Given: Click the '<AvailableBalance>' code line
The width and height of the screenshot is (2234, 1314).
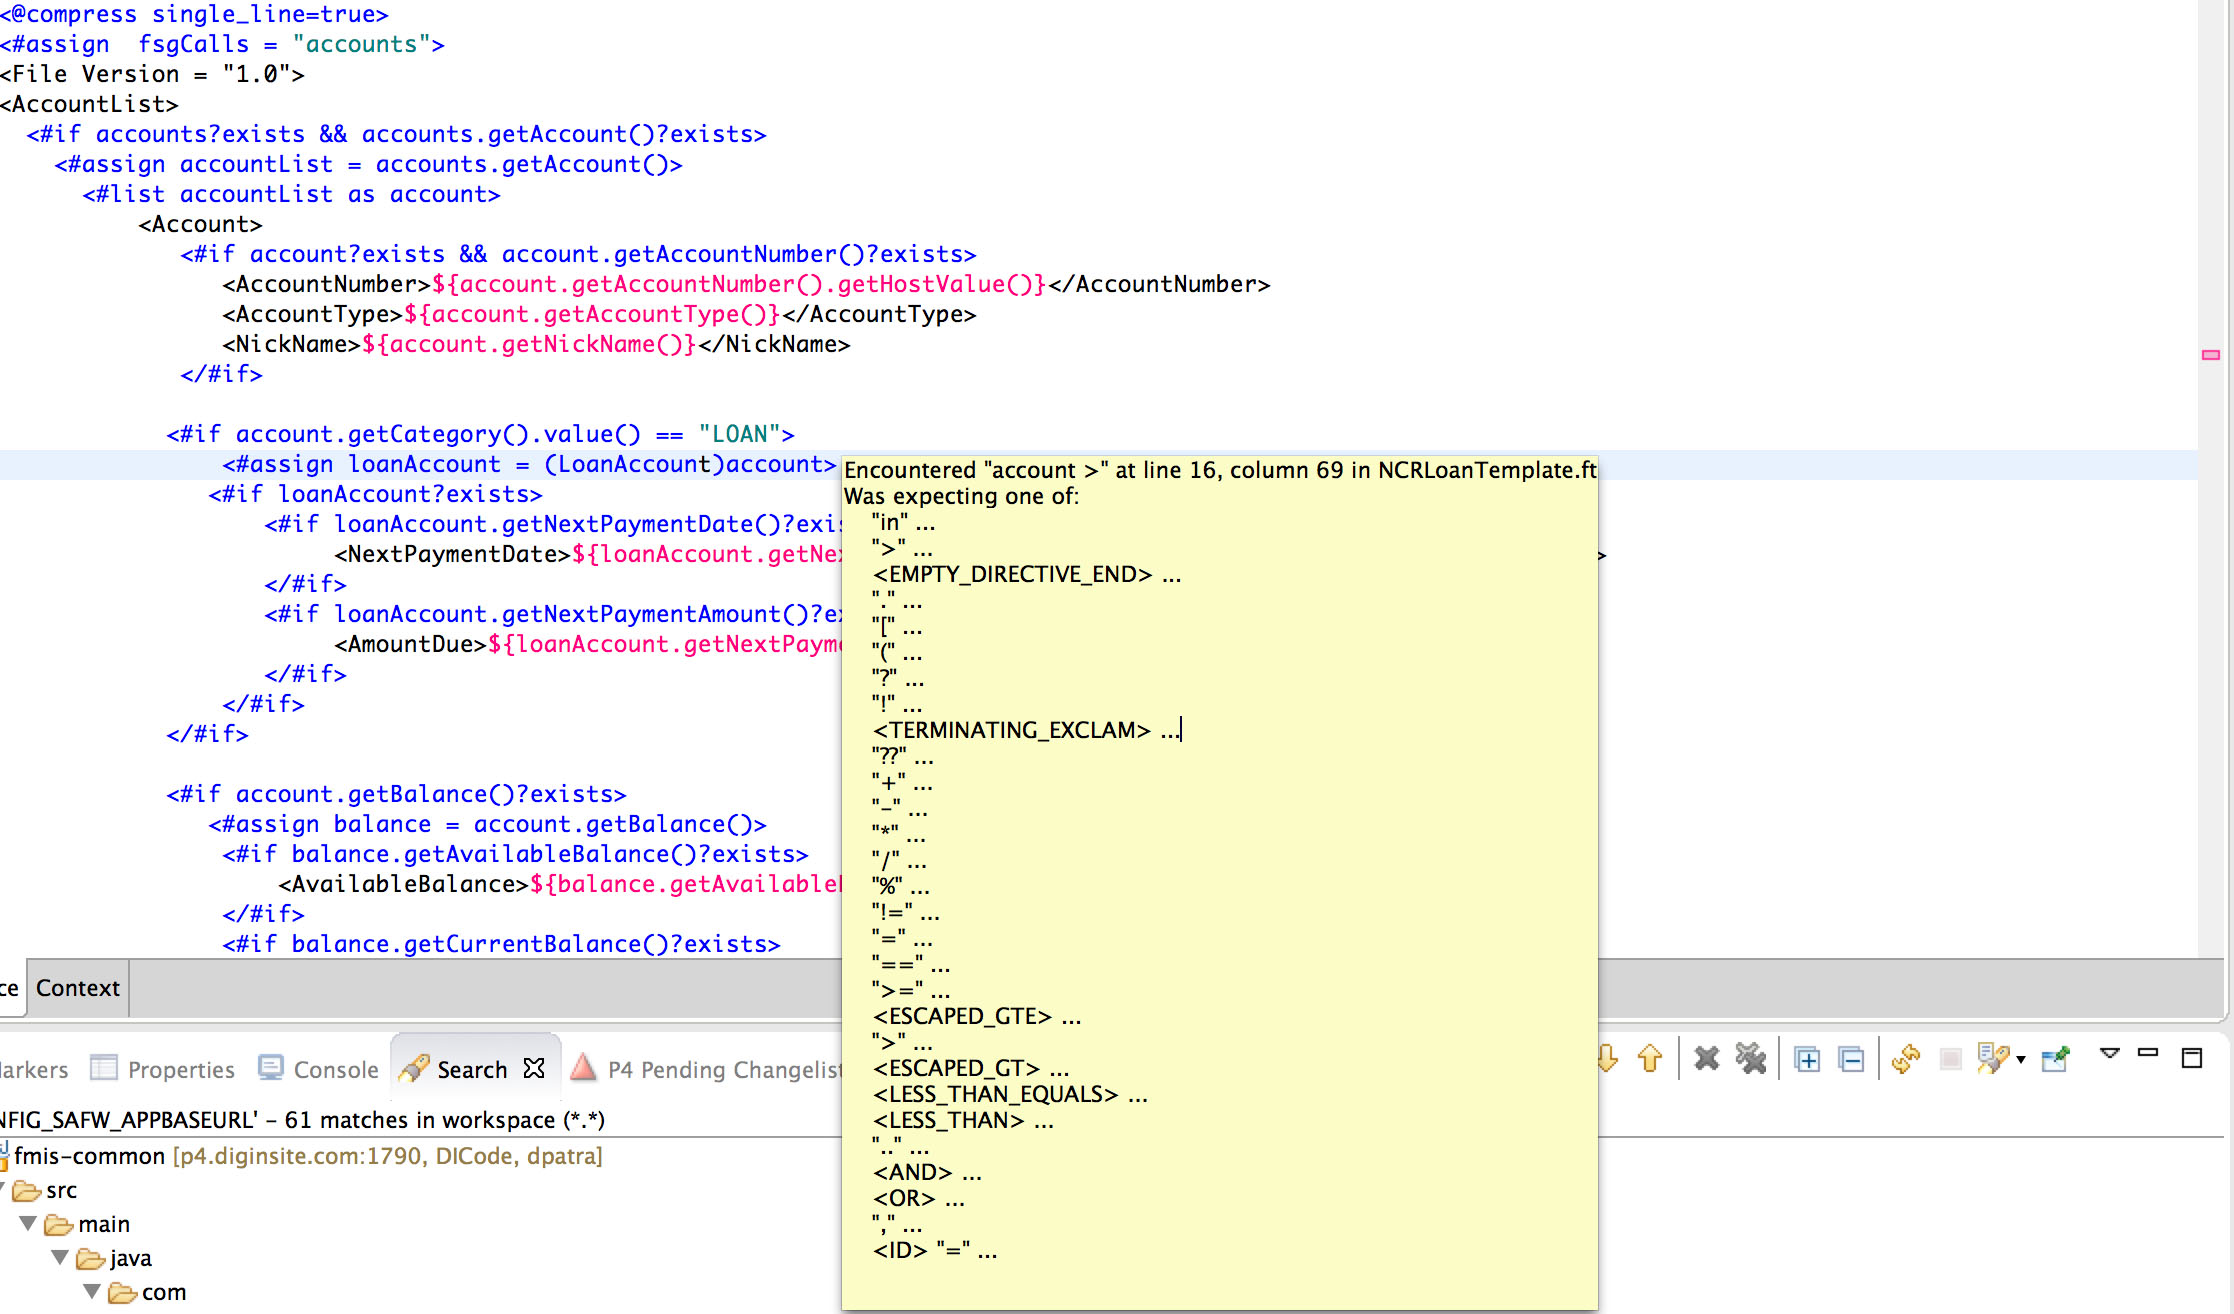Looking at the screenshot, I should (560, 884).
